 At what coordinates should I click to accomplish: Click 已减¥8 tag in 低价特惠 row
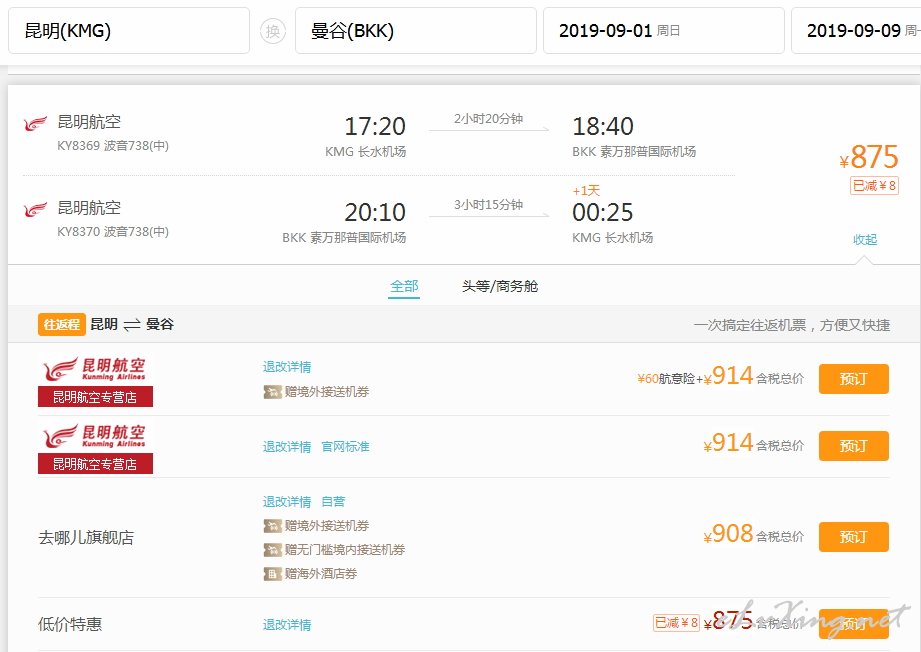676,623
